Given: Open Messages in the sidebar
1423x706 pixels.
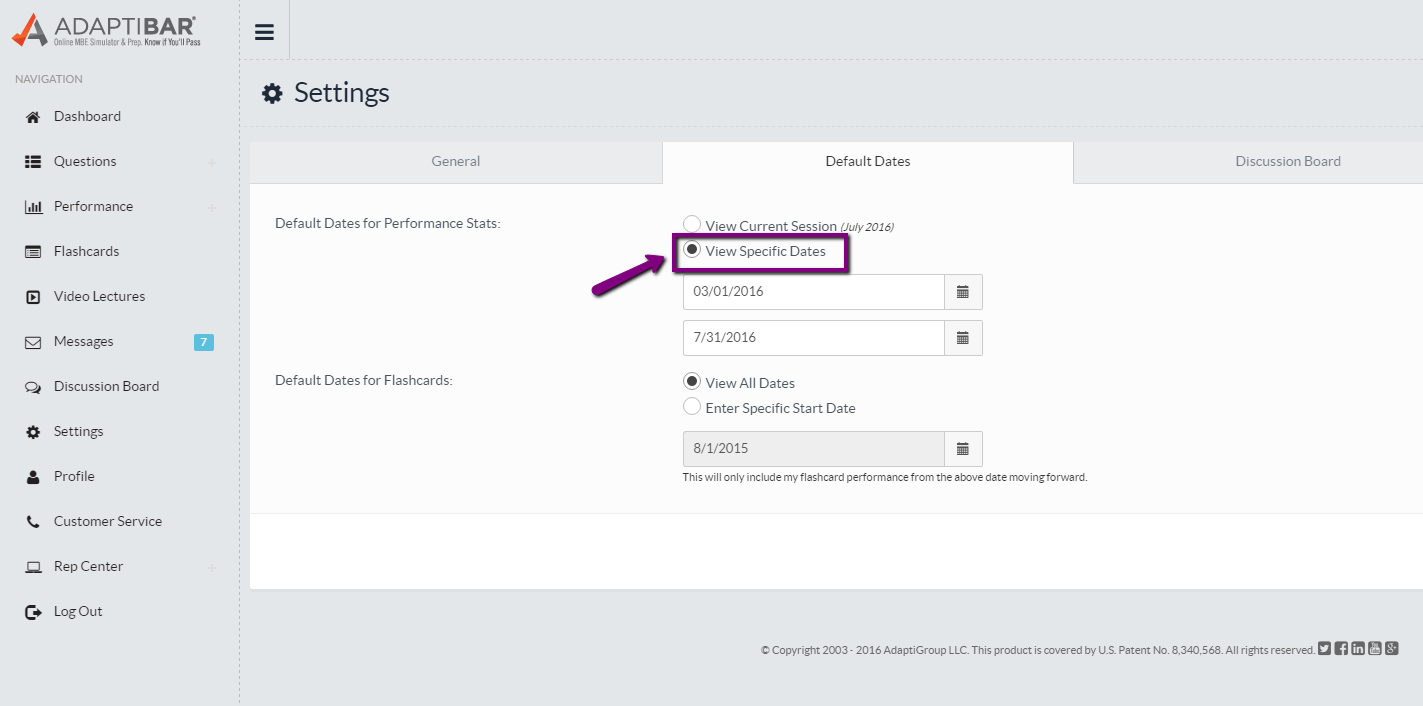Looking at the screenshot, I should tap(84, 342).
